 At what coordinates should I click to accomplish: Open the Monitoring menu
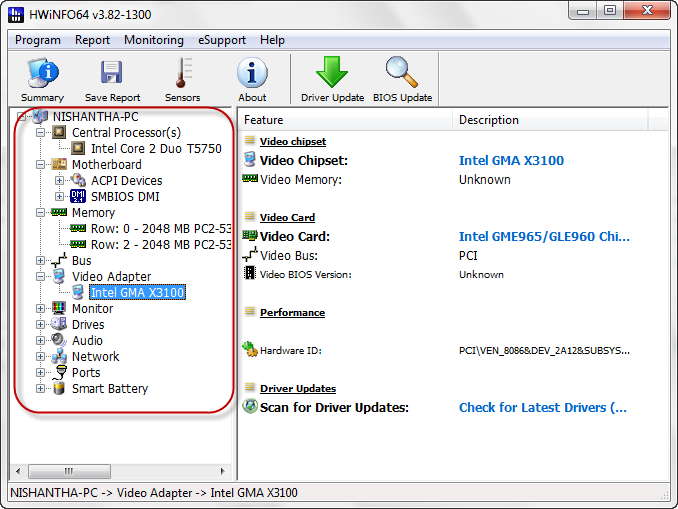click(x=154, y=40)
